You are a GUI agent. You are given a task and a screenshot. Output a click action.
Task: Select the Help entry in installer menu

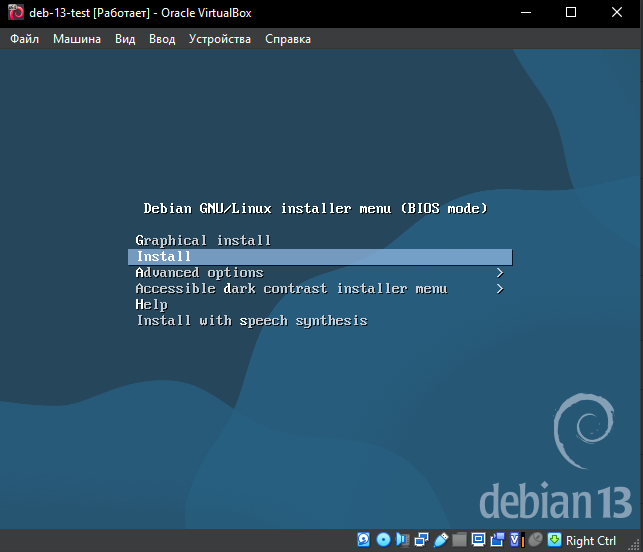(x=151, y=305)
